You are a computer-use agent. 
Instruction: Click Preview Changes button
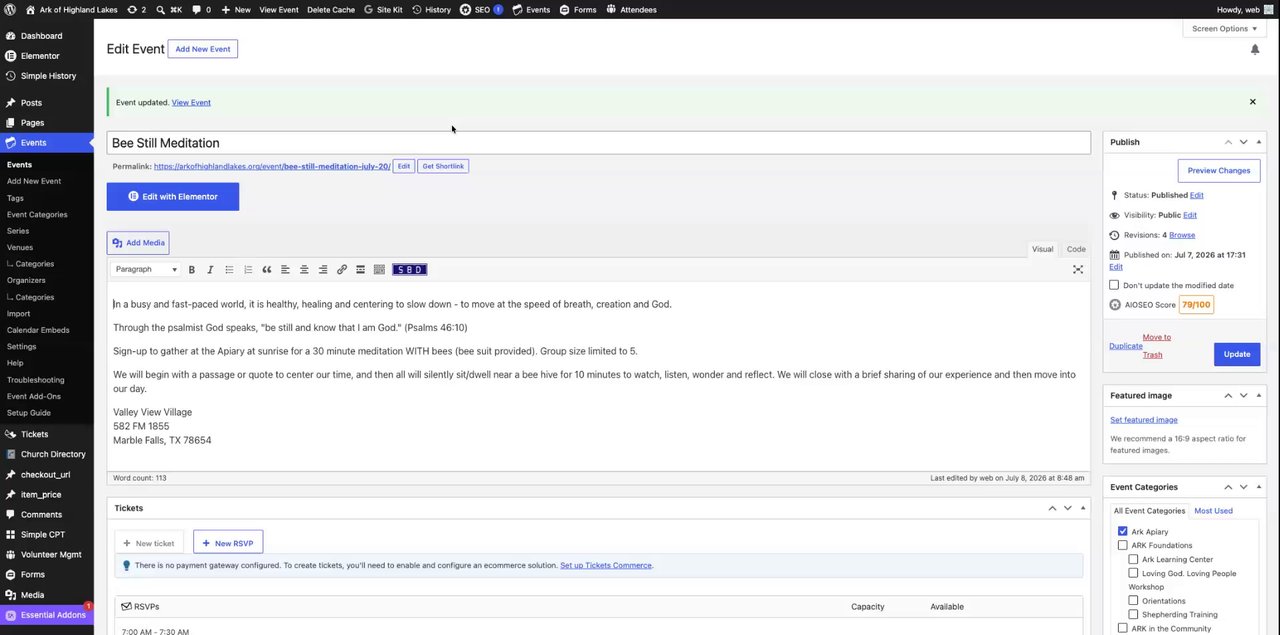tap(1219, 171)
